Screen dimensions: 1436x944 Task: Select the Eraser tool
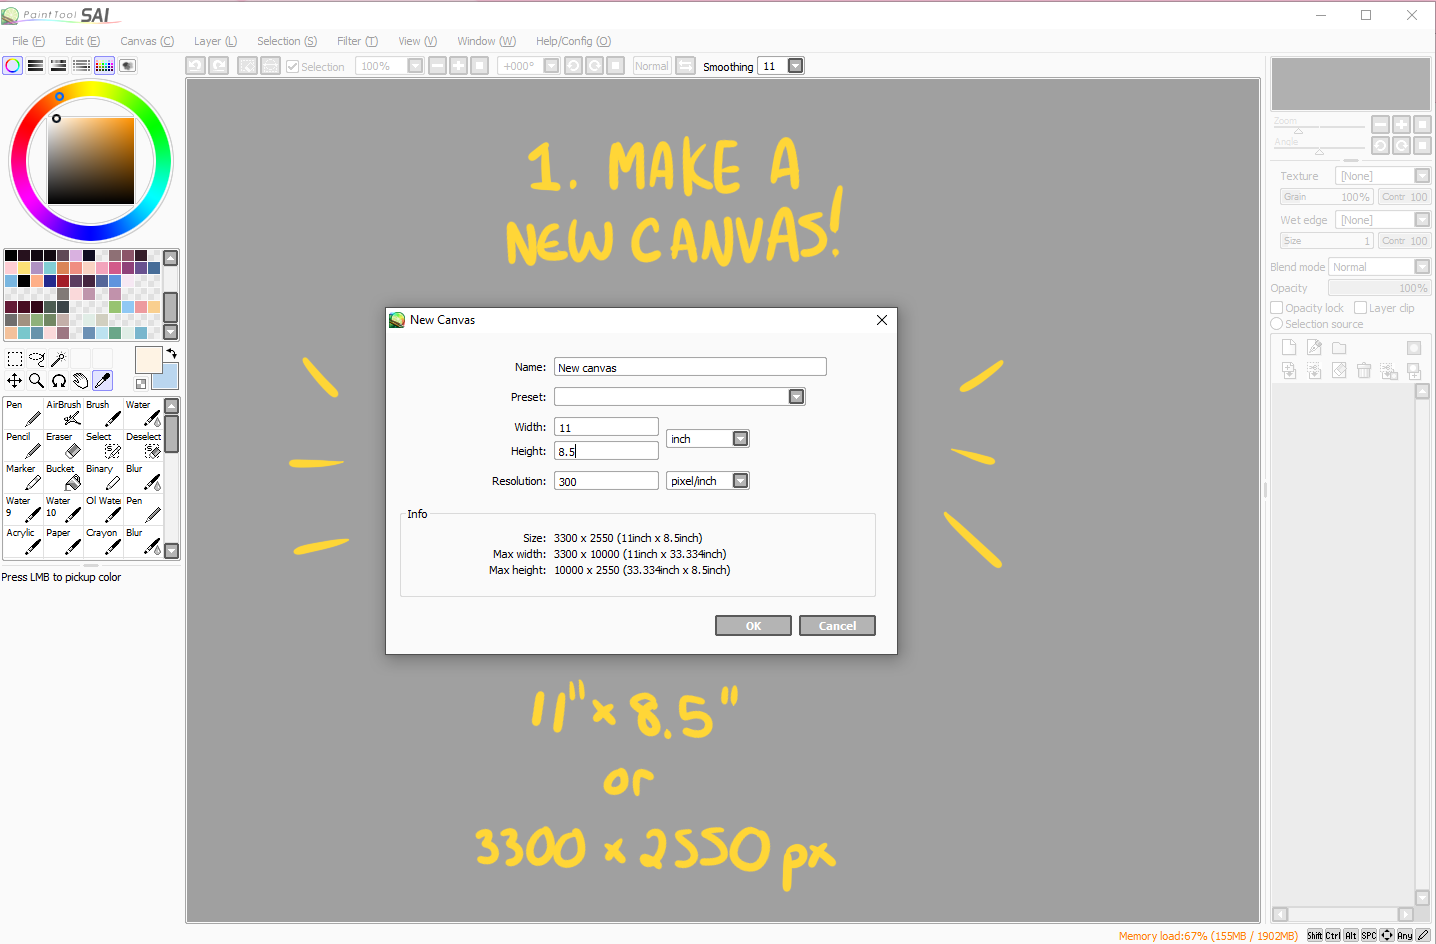click(63, 445)
